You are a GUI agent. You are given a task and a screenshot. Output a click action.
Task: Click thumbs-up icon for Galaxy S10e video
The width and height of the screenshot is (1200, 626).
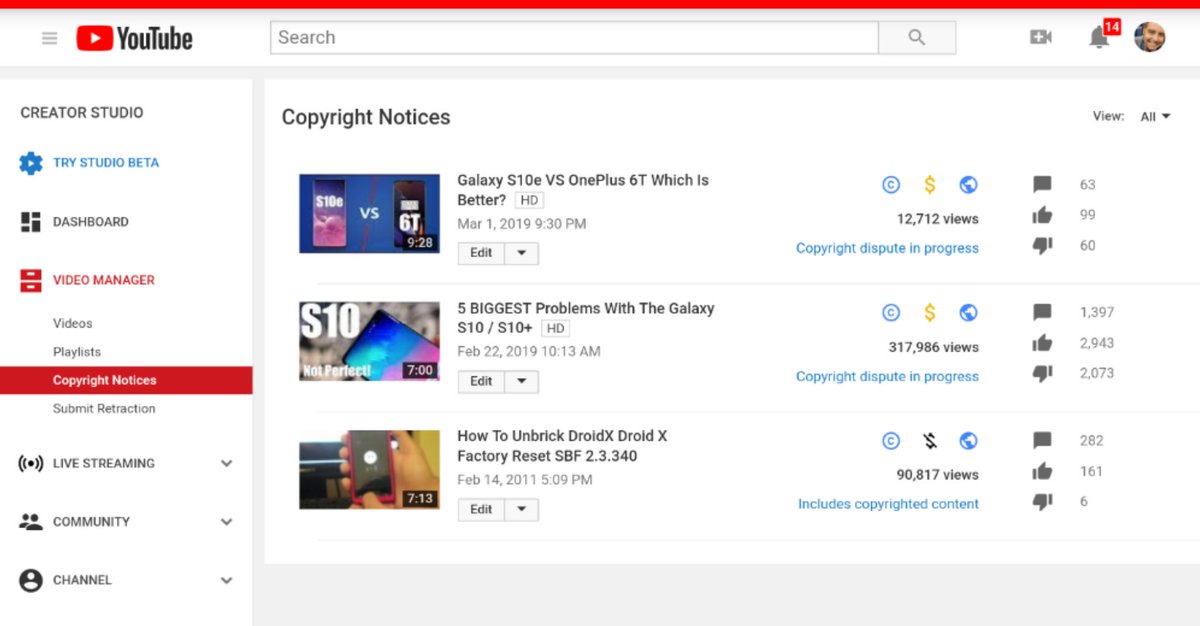point(1042,215)
